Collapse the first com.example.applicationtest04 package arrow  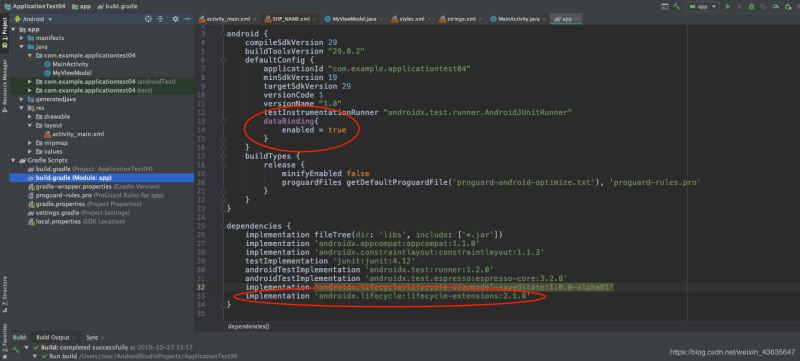(30, 56)
